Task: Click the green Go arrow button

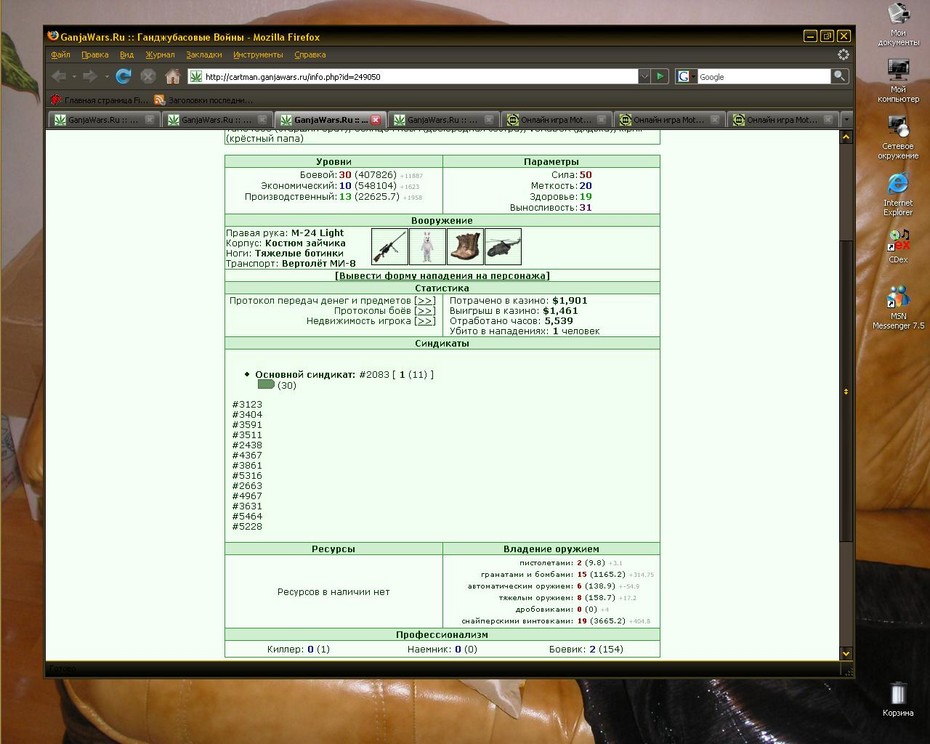Action: [x=660, y=77]
